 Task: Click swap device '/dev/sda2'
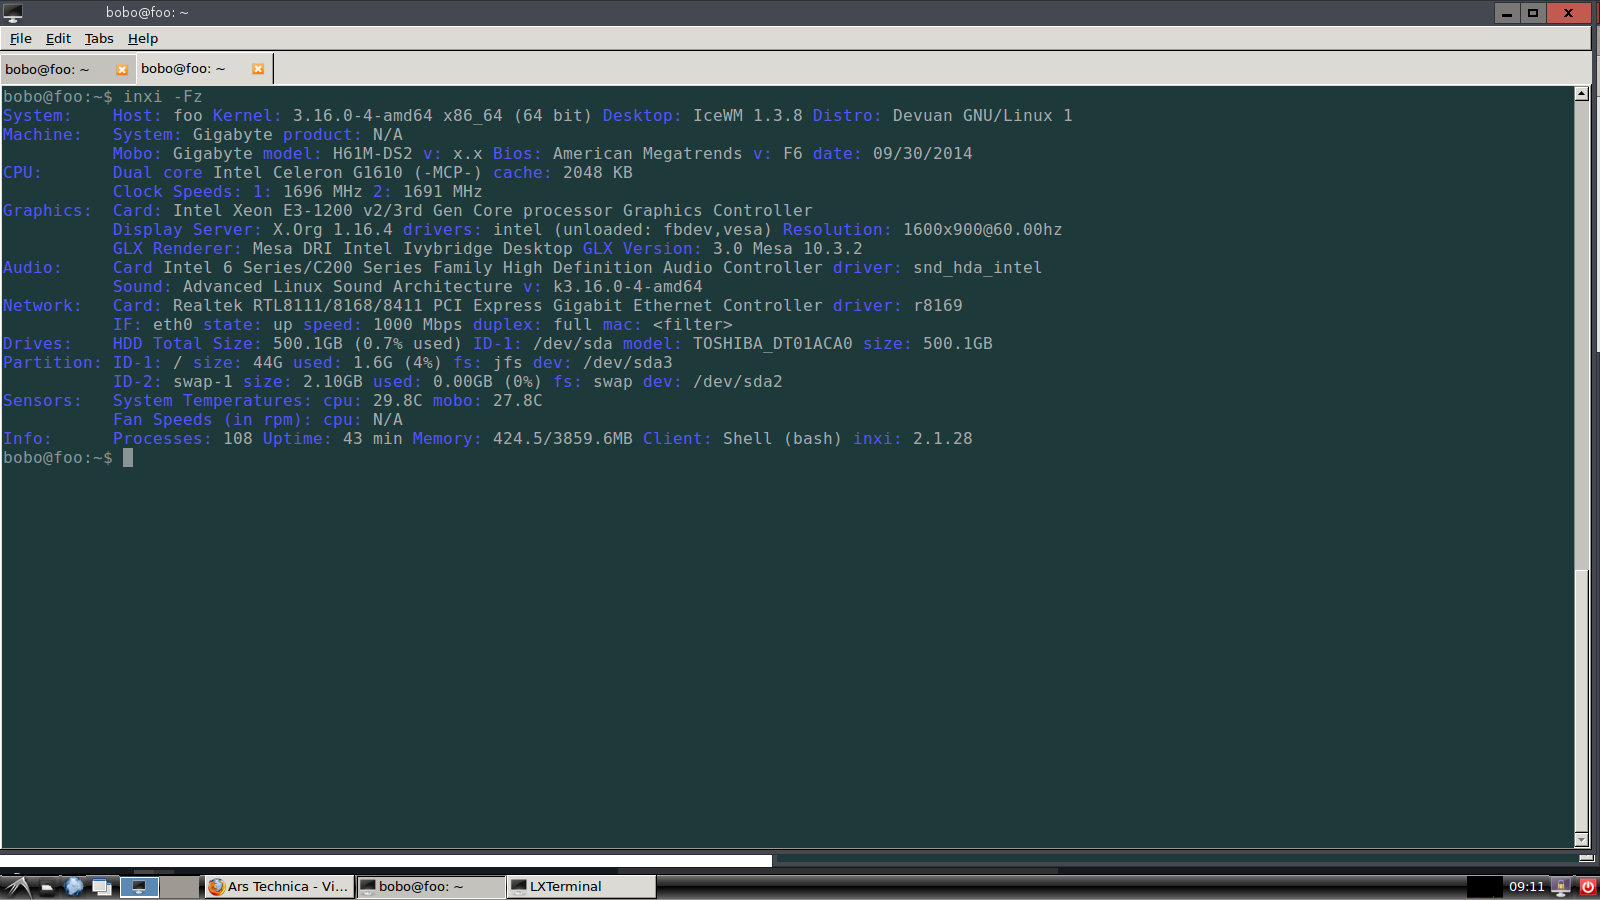pos(738,382)
